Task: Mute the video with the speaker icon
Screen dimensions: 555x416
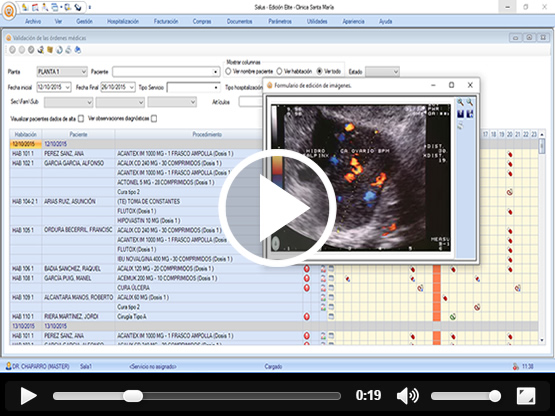Action: [407, 395]
